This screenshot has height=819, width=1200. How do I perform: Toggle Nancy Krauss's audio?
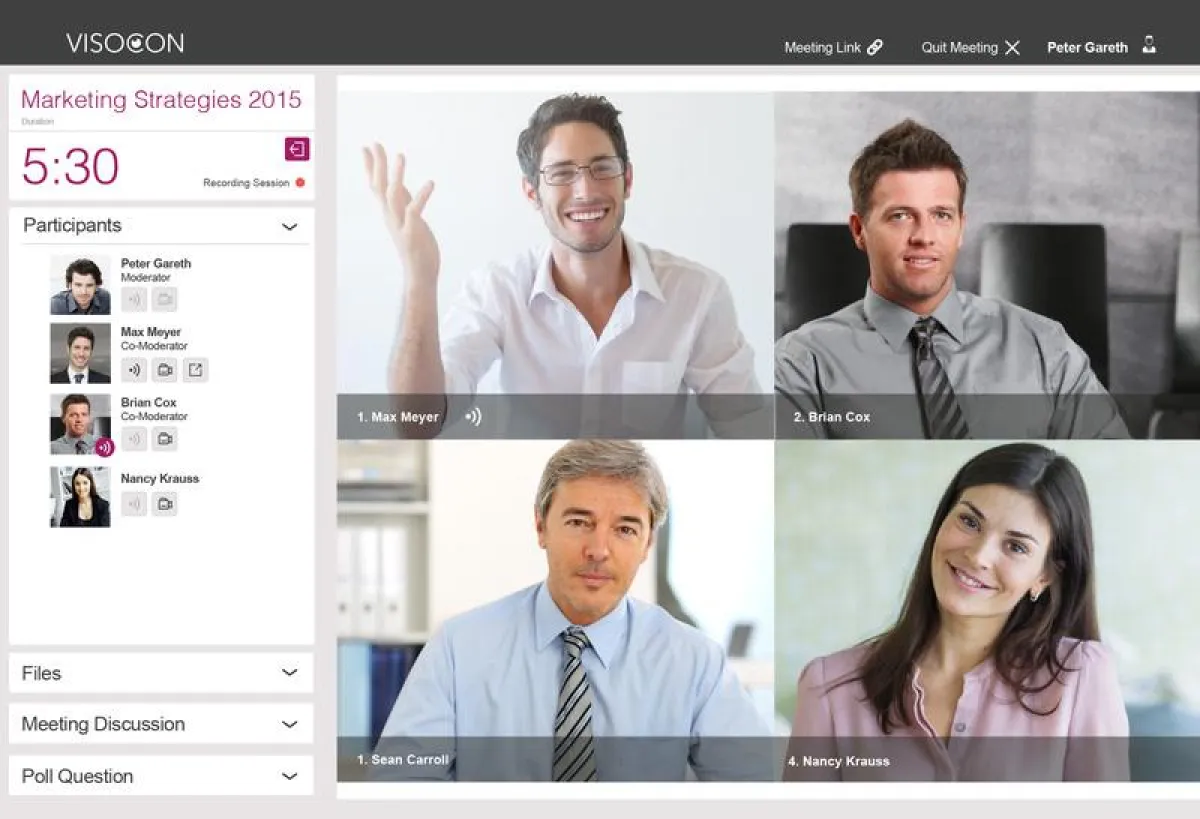pyautogui.click(x=134, y=504)
